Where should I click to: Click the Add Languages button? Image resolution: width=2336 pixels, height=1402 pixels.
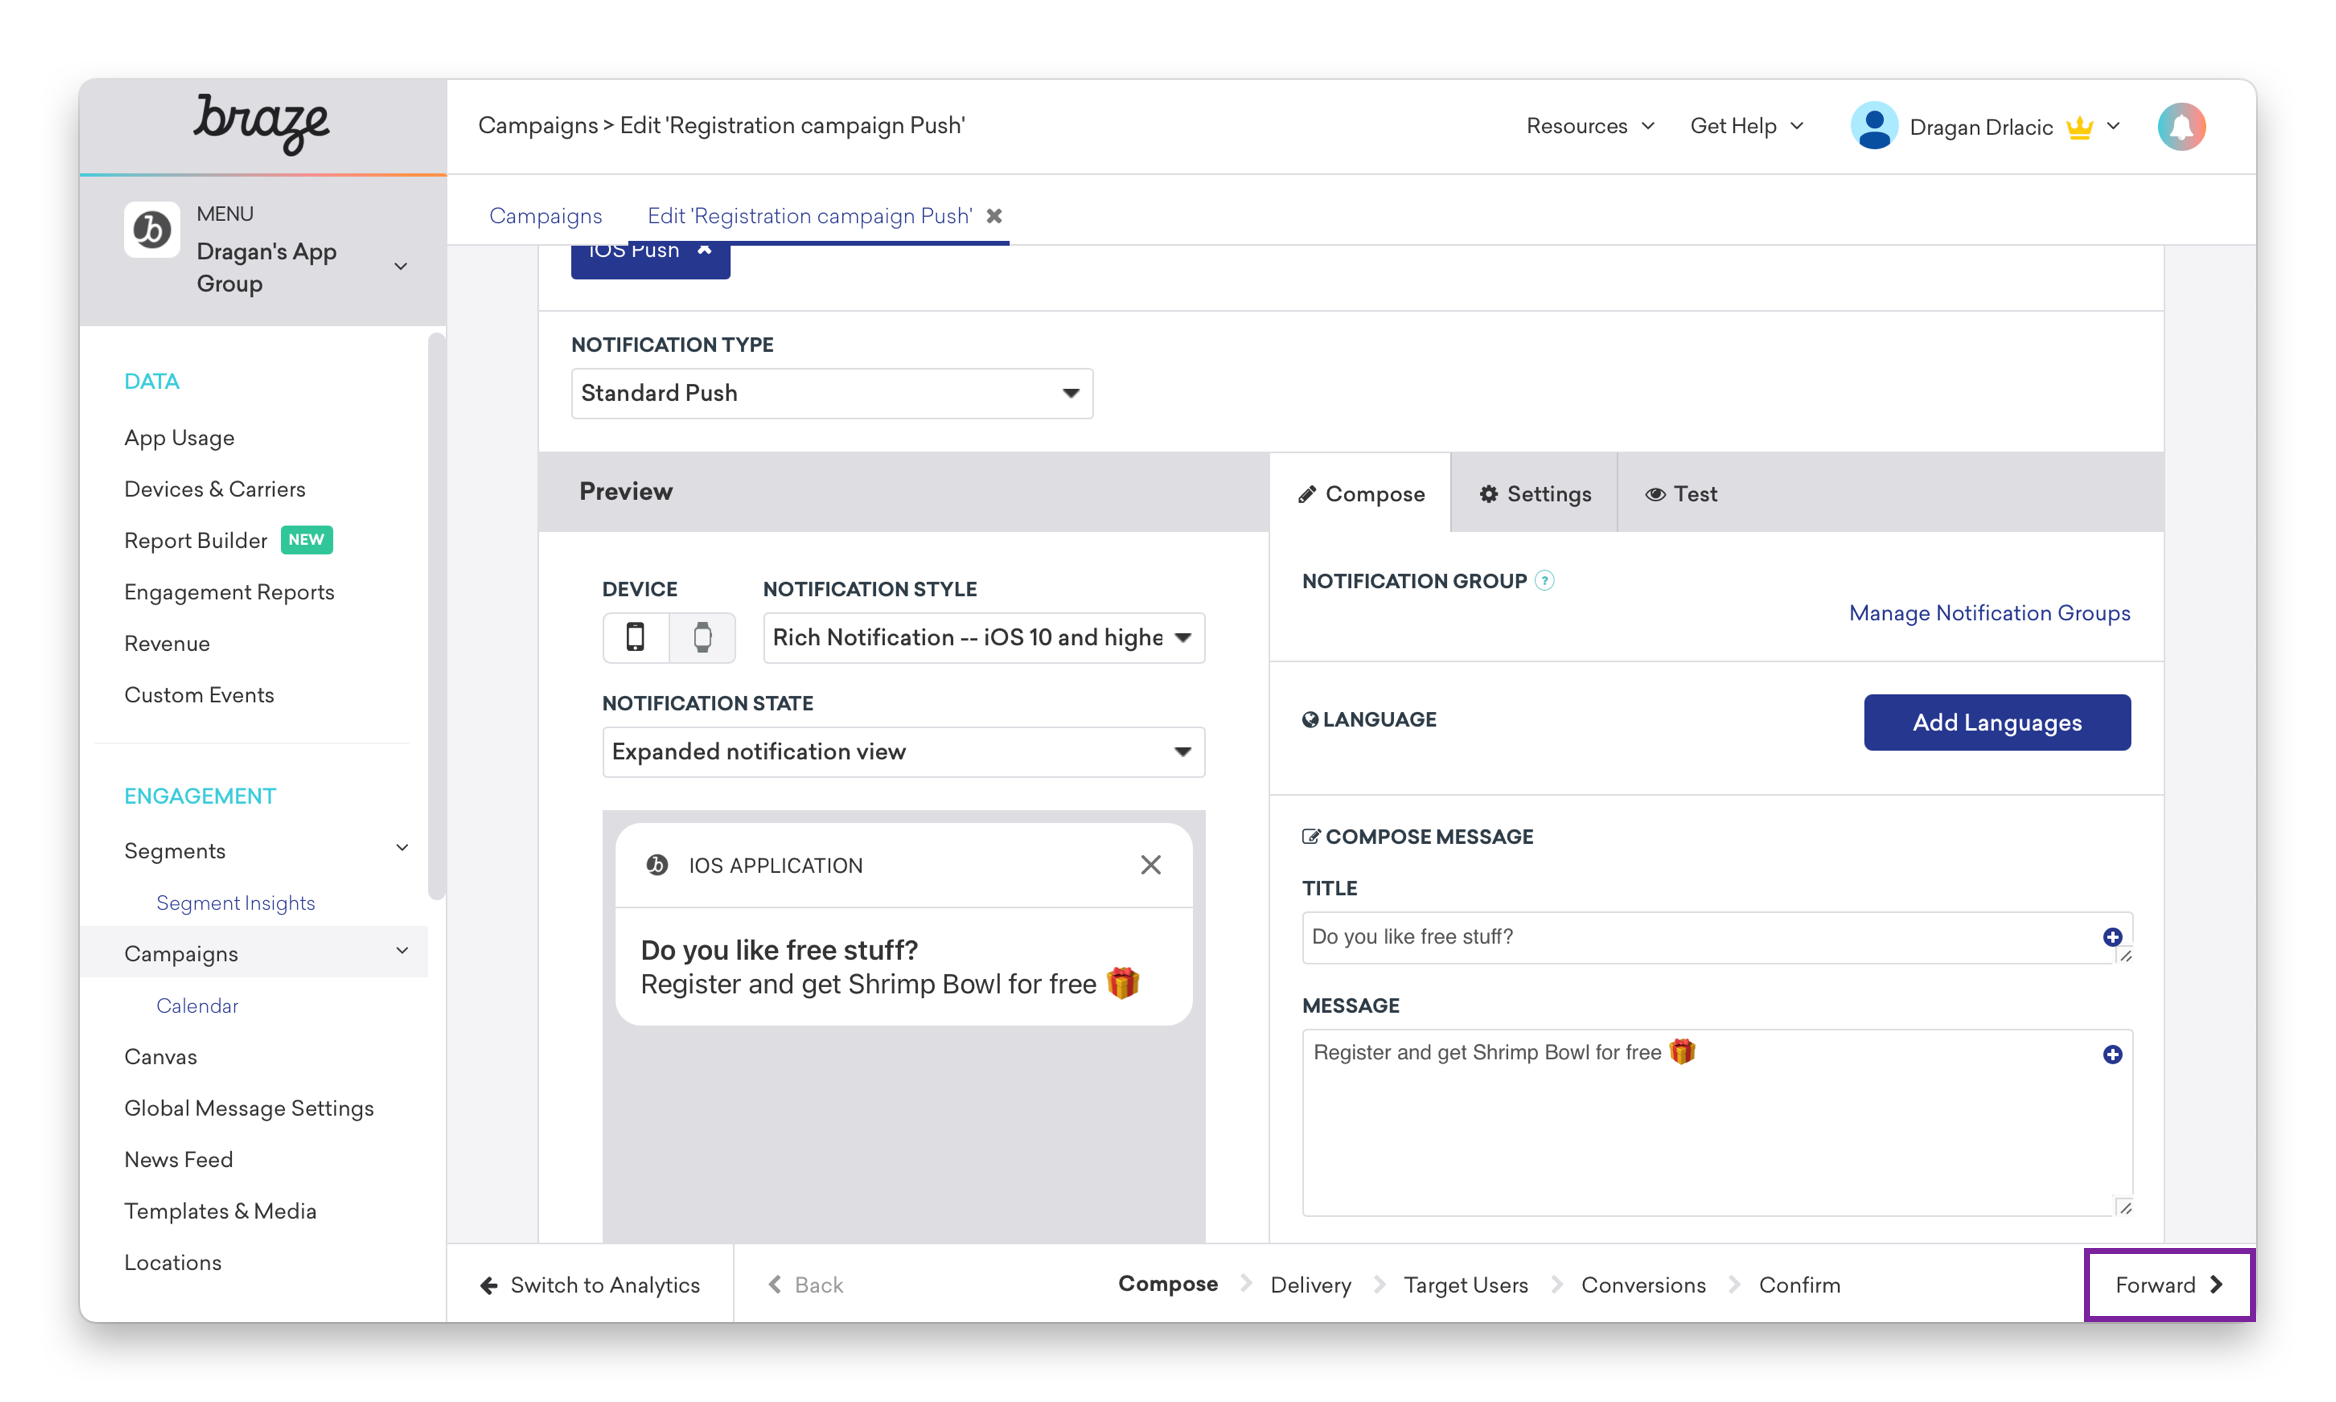(1996, 722)
